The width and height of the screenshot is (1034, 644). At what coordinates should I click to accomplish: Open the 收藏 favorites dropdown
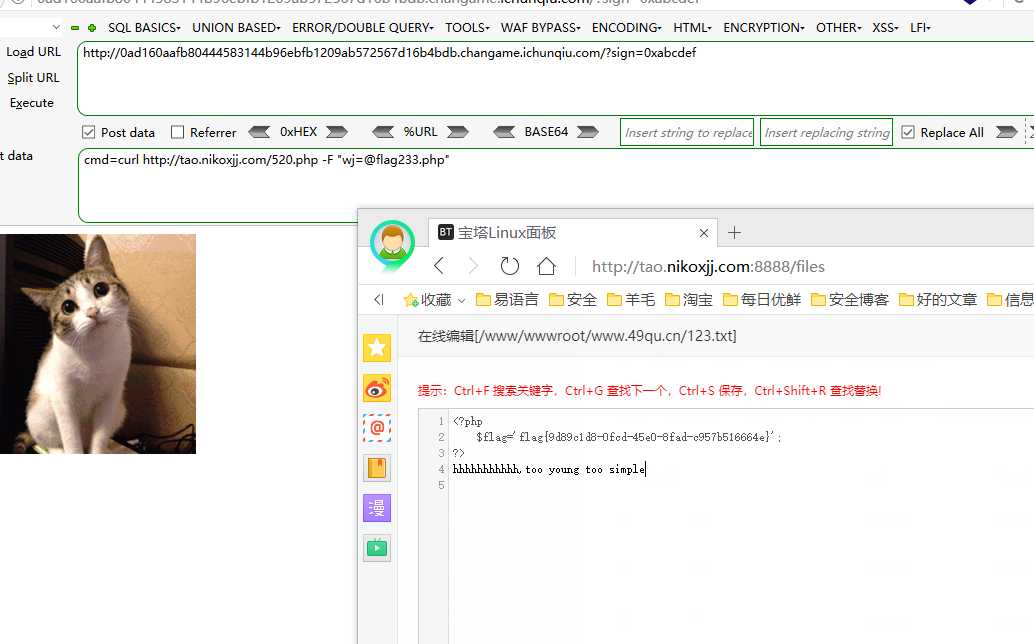[434, 300]
